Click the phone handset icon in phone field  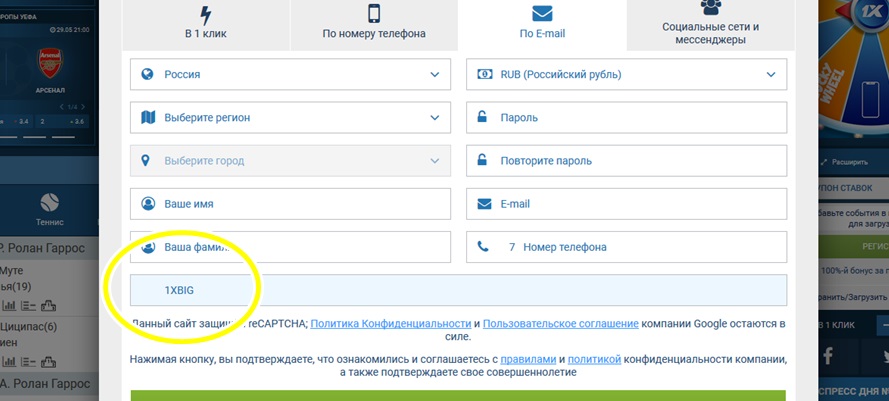click(x=482, y=247)
